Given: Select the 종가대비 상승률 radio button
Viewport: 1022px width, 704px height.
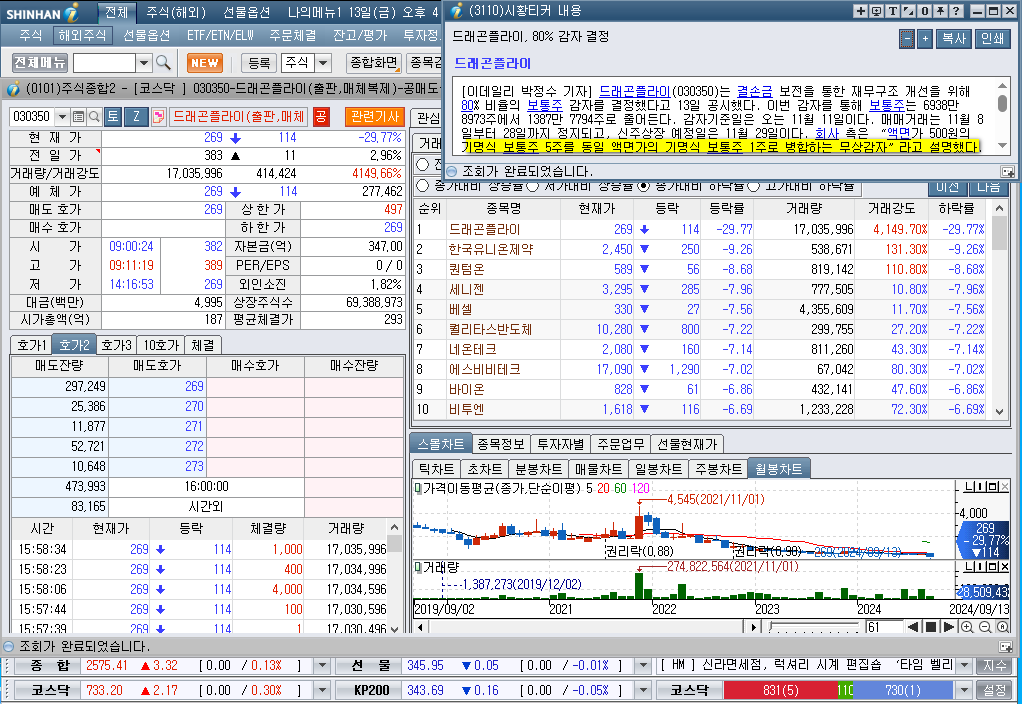Looking at the screenshot, I should 422,186.
